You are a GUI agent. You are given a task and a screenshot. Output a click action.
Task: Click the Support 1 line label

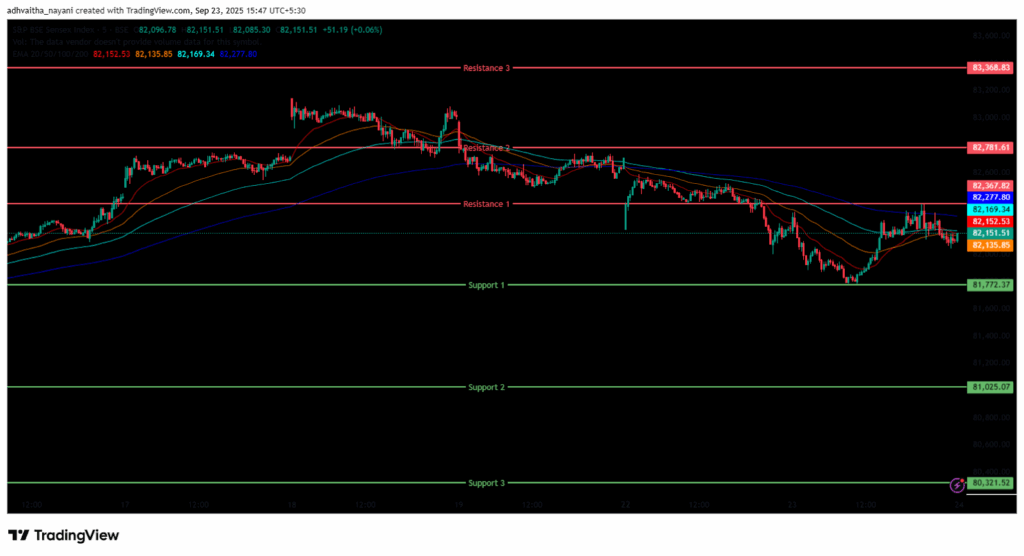pyautogui.click(x=486, y=285)
